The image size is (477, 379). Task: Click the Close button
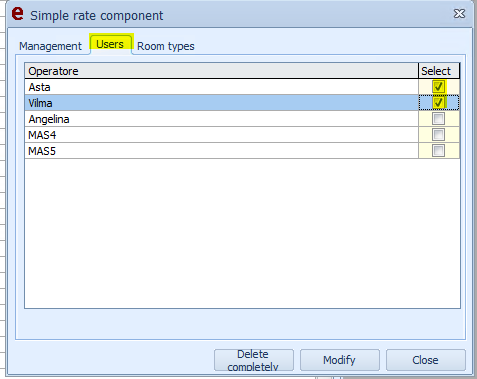(x=426, y=360)
